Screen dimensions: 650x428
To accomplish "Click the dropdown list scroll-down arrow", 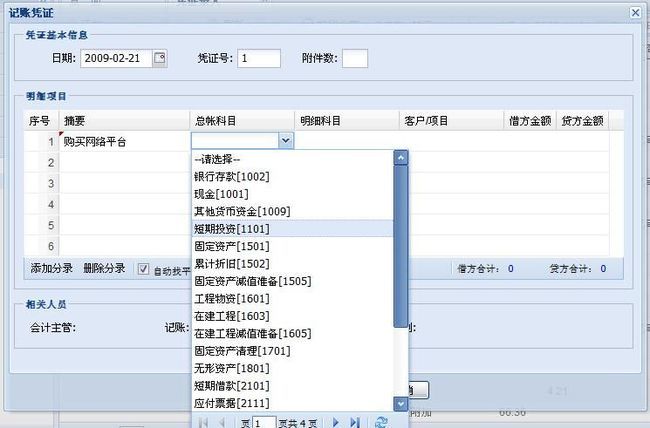I will [400, 404].
